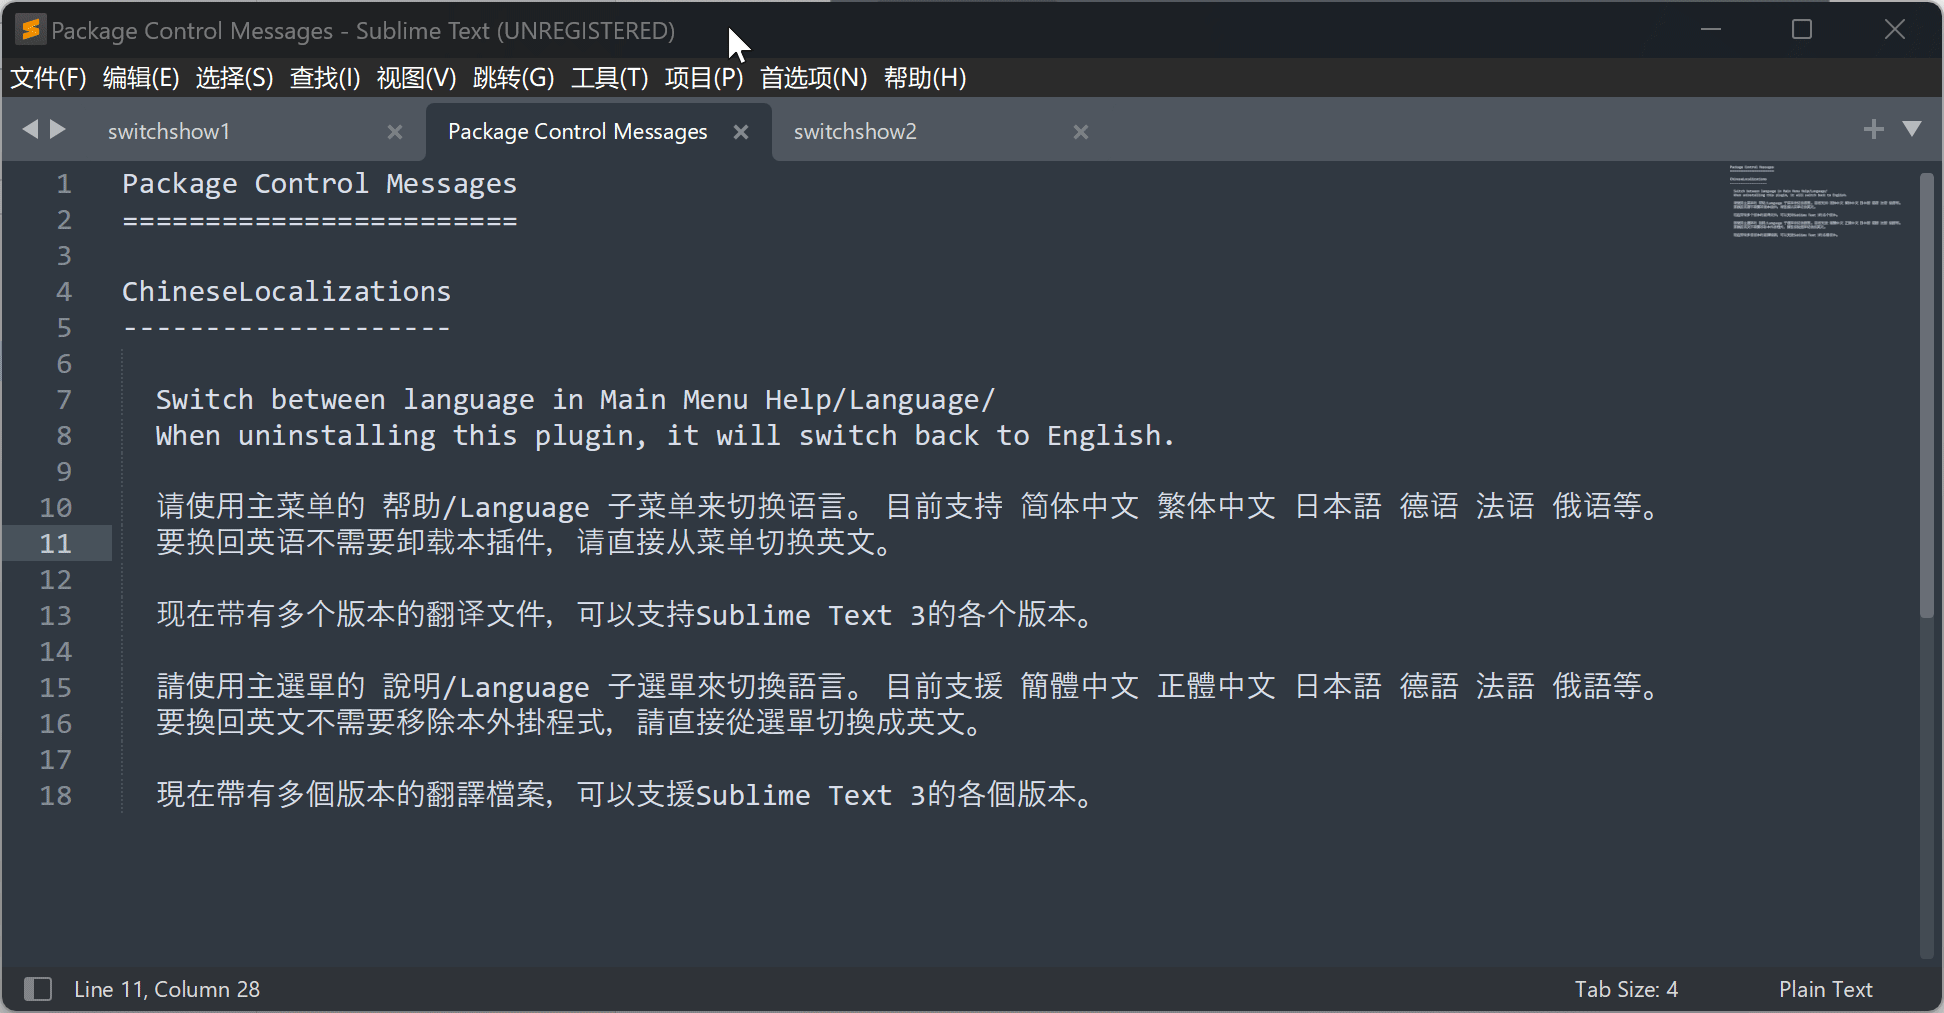The height and width of the screenshot is (1013, 1944).
Task: Select the Package Control Messages tab
Action: click(x=577, y=132)
